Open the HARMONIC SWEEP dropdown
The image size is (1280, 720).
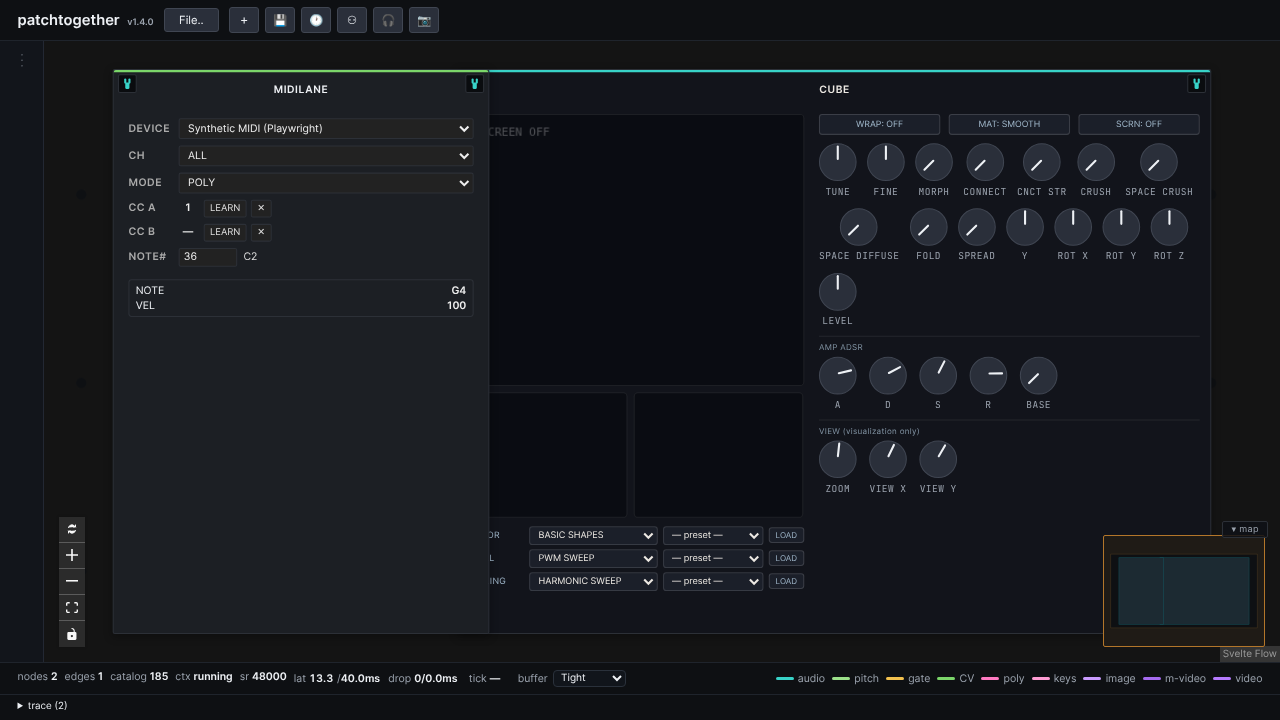click(593, 581)
